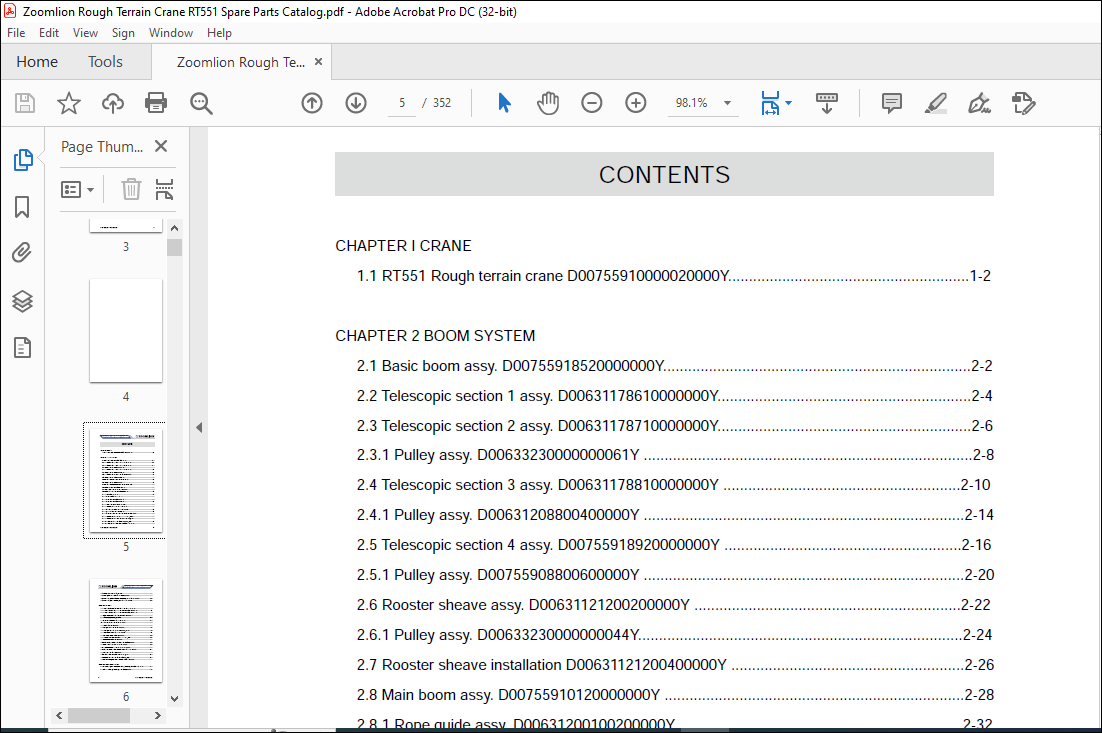Open the zoom level 98.1% dropdown
This screenshot has width=1102, height=733.
[x=727, y=103]
